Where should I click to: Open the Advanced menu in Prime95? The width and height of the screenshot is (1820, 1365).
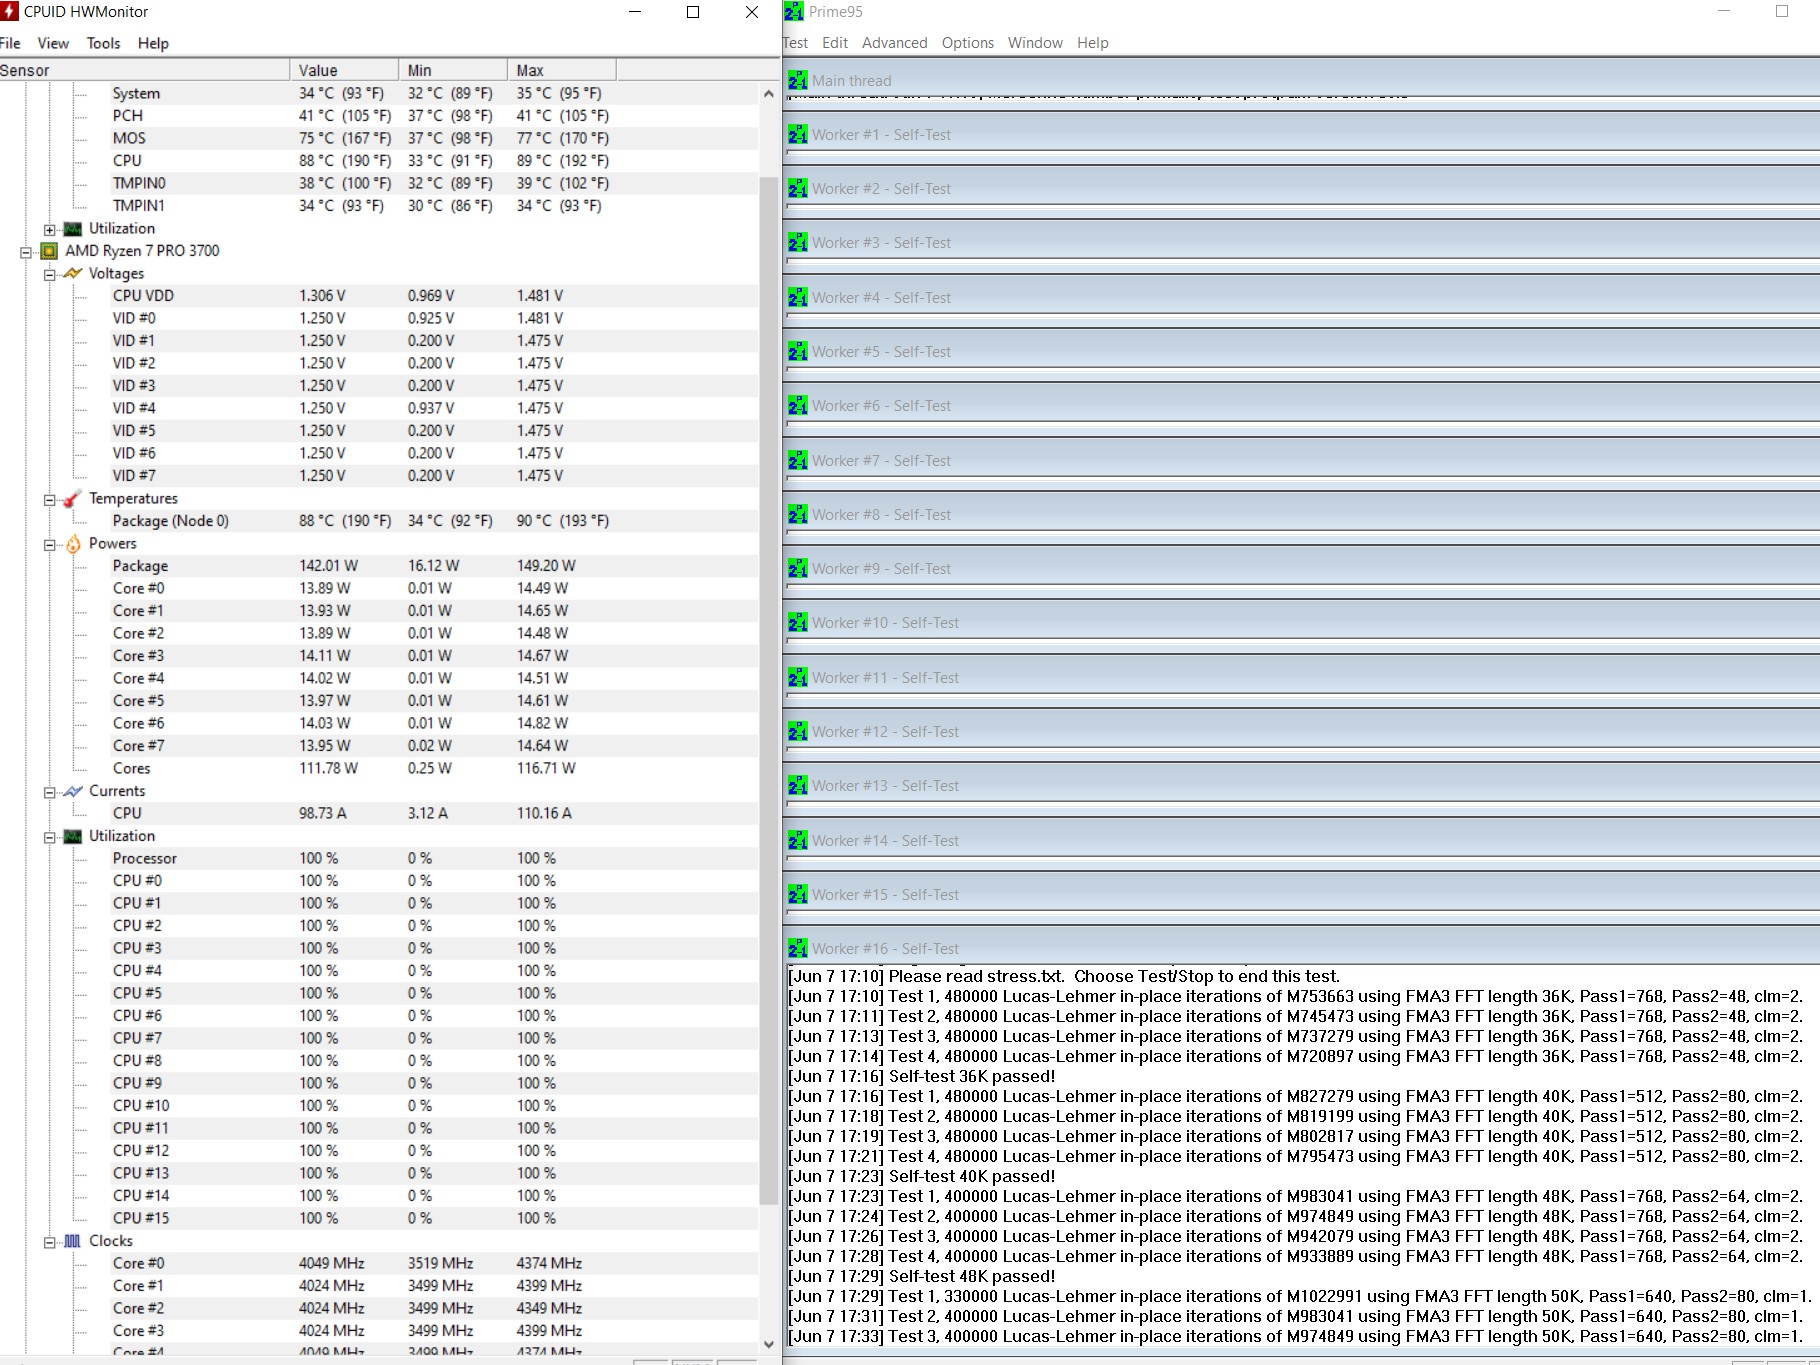click(x=895, y=43)
